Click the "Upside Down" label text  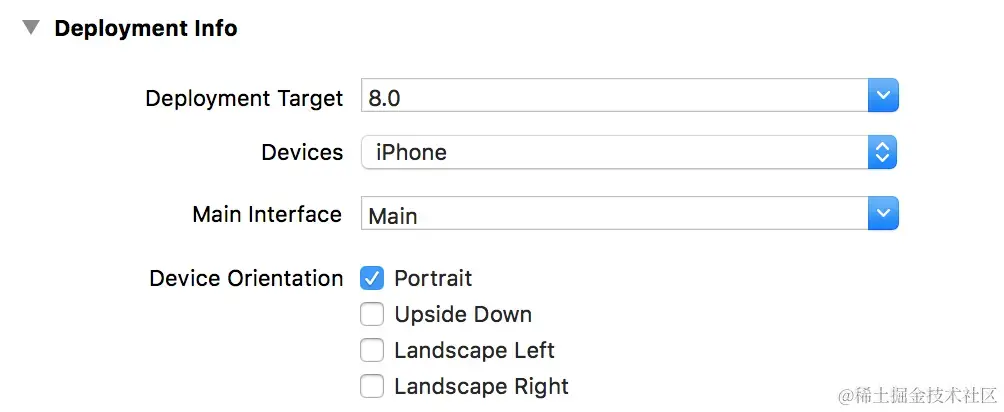point(463,314)
